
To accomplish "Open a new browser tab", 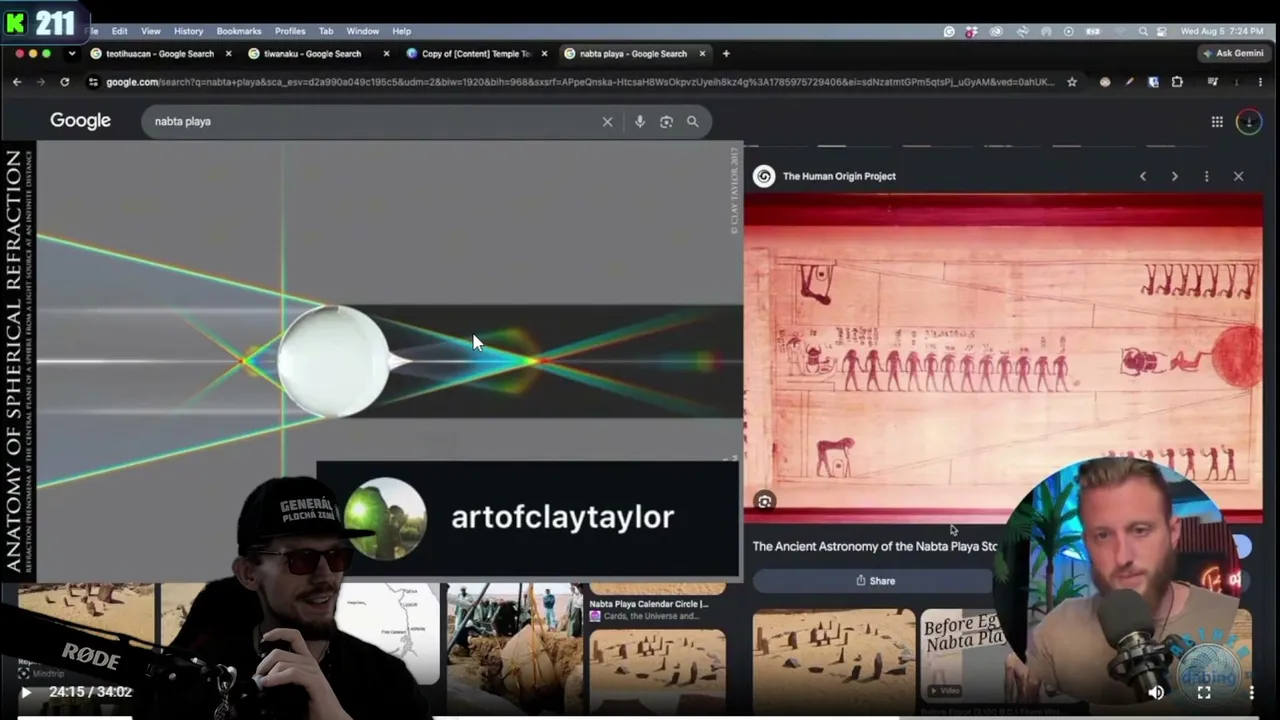I will coord(726,54).
